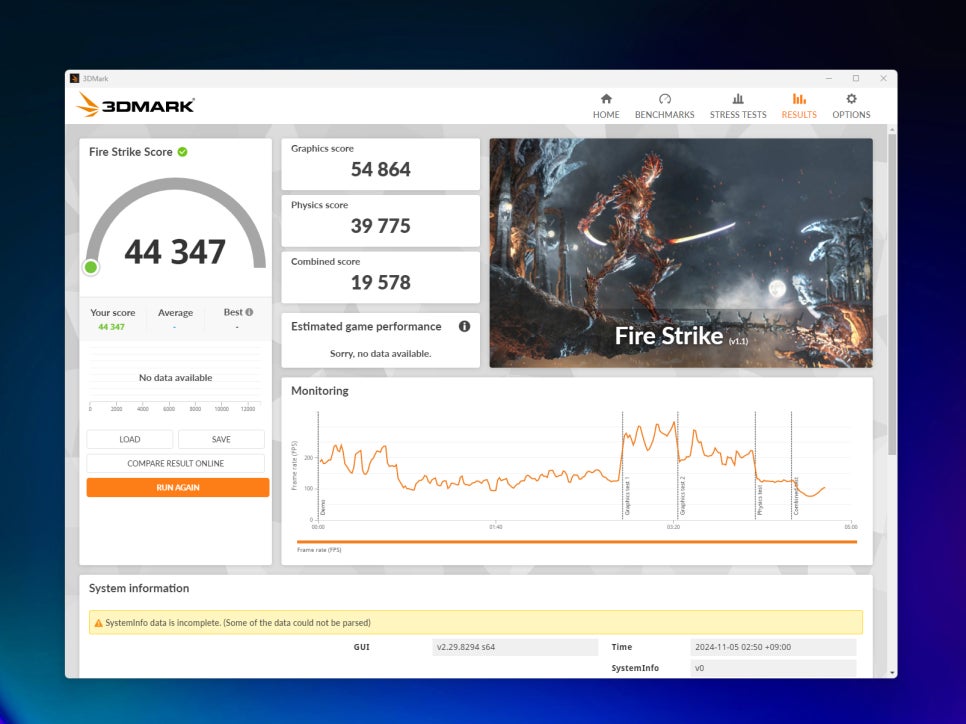Click the Fire Strike Score title
The image size is (966, 724).
tap(131, 152)
